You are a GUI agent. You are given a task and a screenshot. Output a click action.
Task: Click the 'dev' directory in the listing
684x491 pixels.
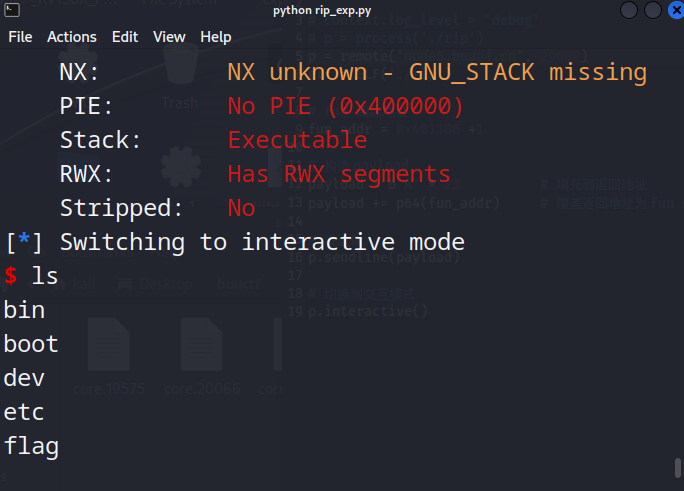click(x=24, y=378)
